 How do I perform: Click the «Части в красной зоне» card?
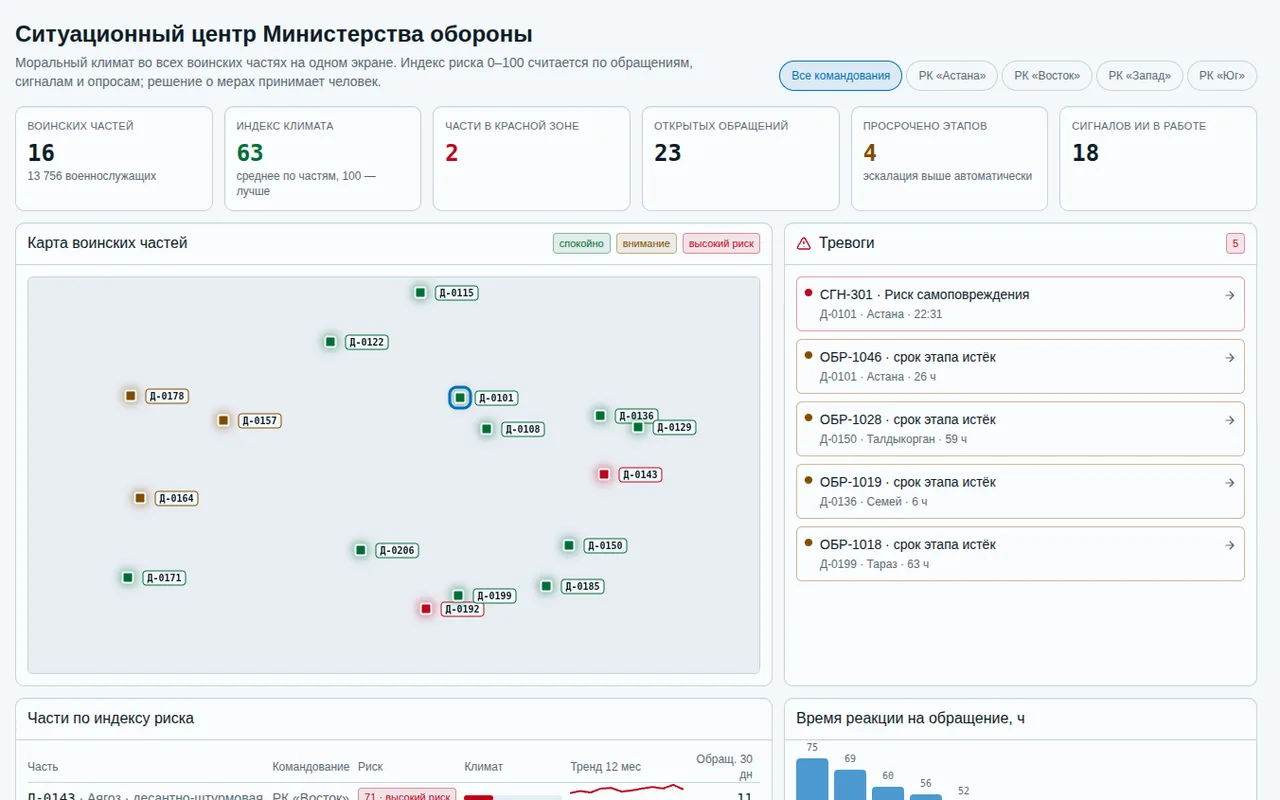pos(532,159)
